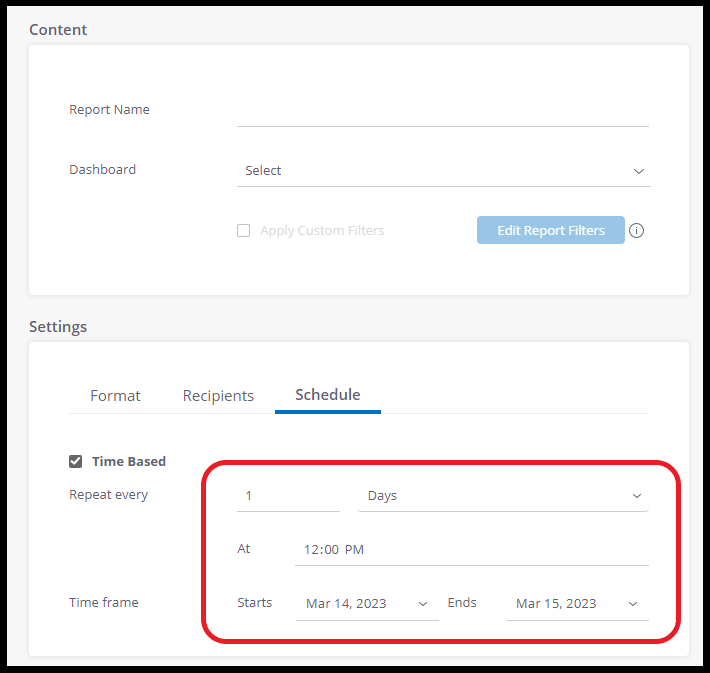Click the Content section heading
The image size is (710, 673).
[58, 30]
